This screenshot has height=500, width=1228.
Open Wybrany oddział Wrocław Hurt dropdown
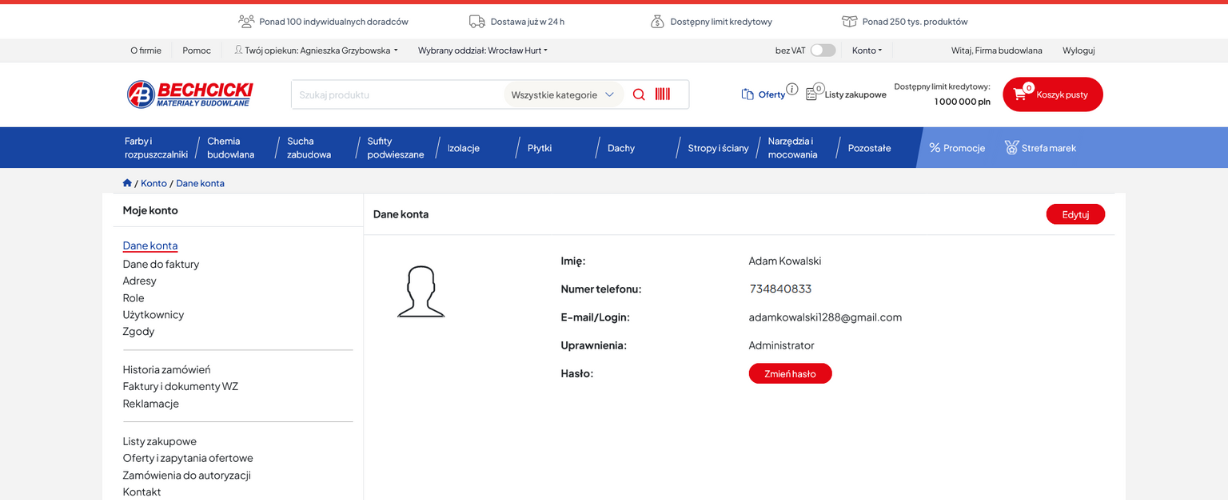(x=483, y=50)
